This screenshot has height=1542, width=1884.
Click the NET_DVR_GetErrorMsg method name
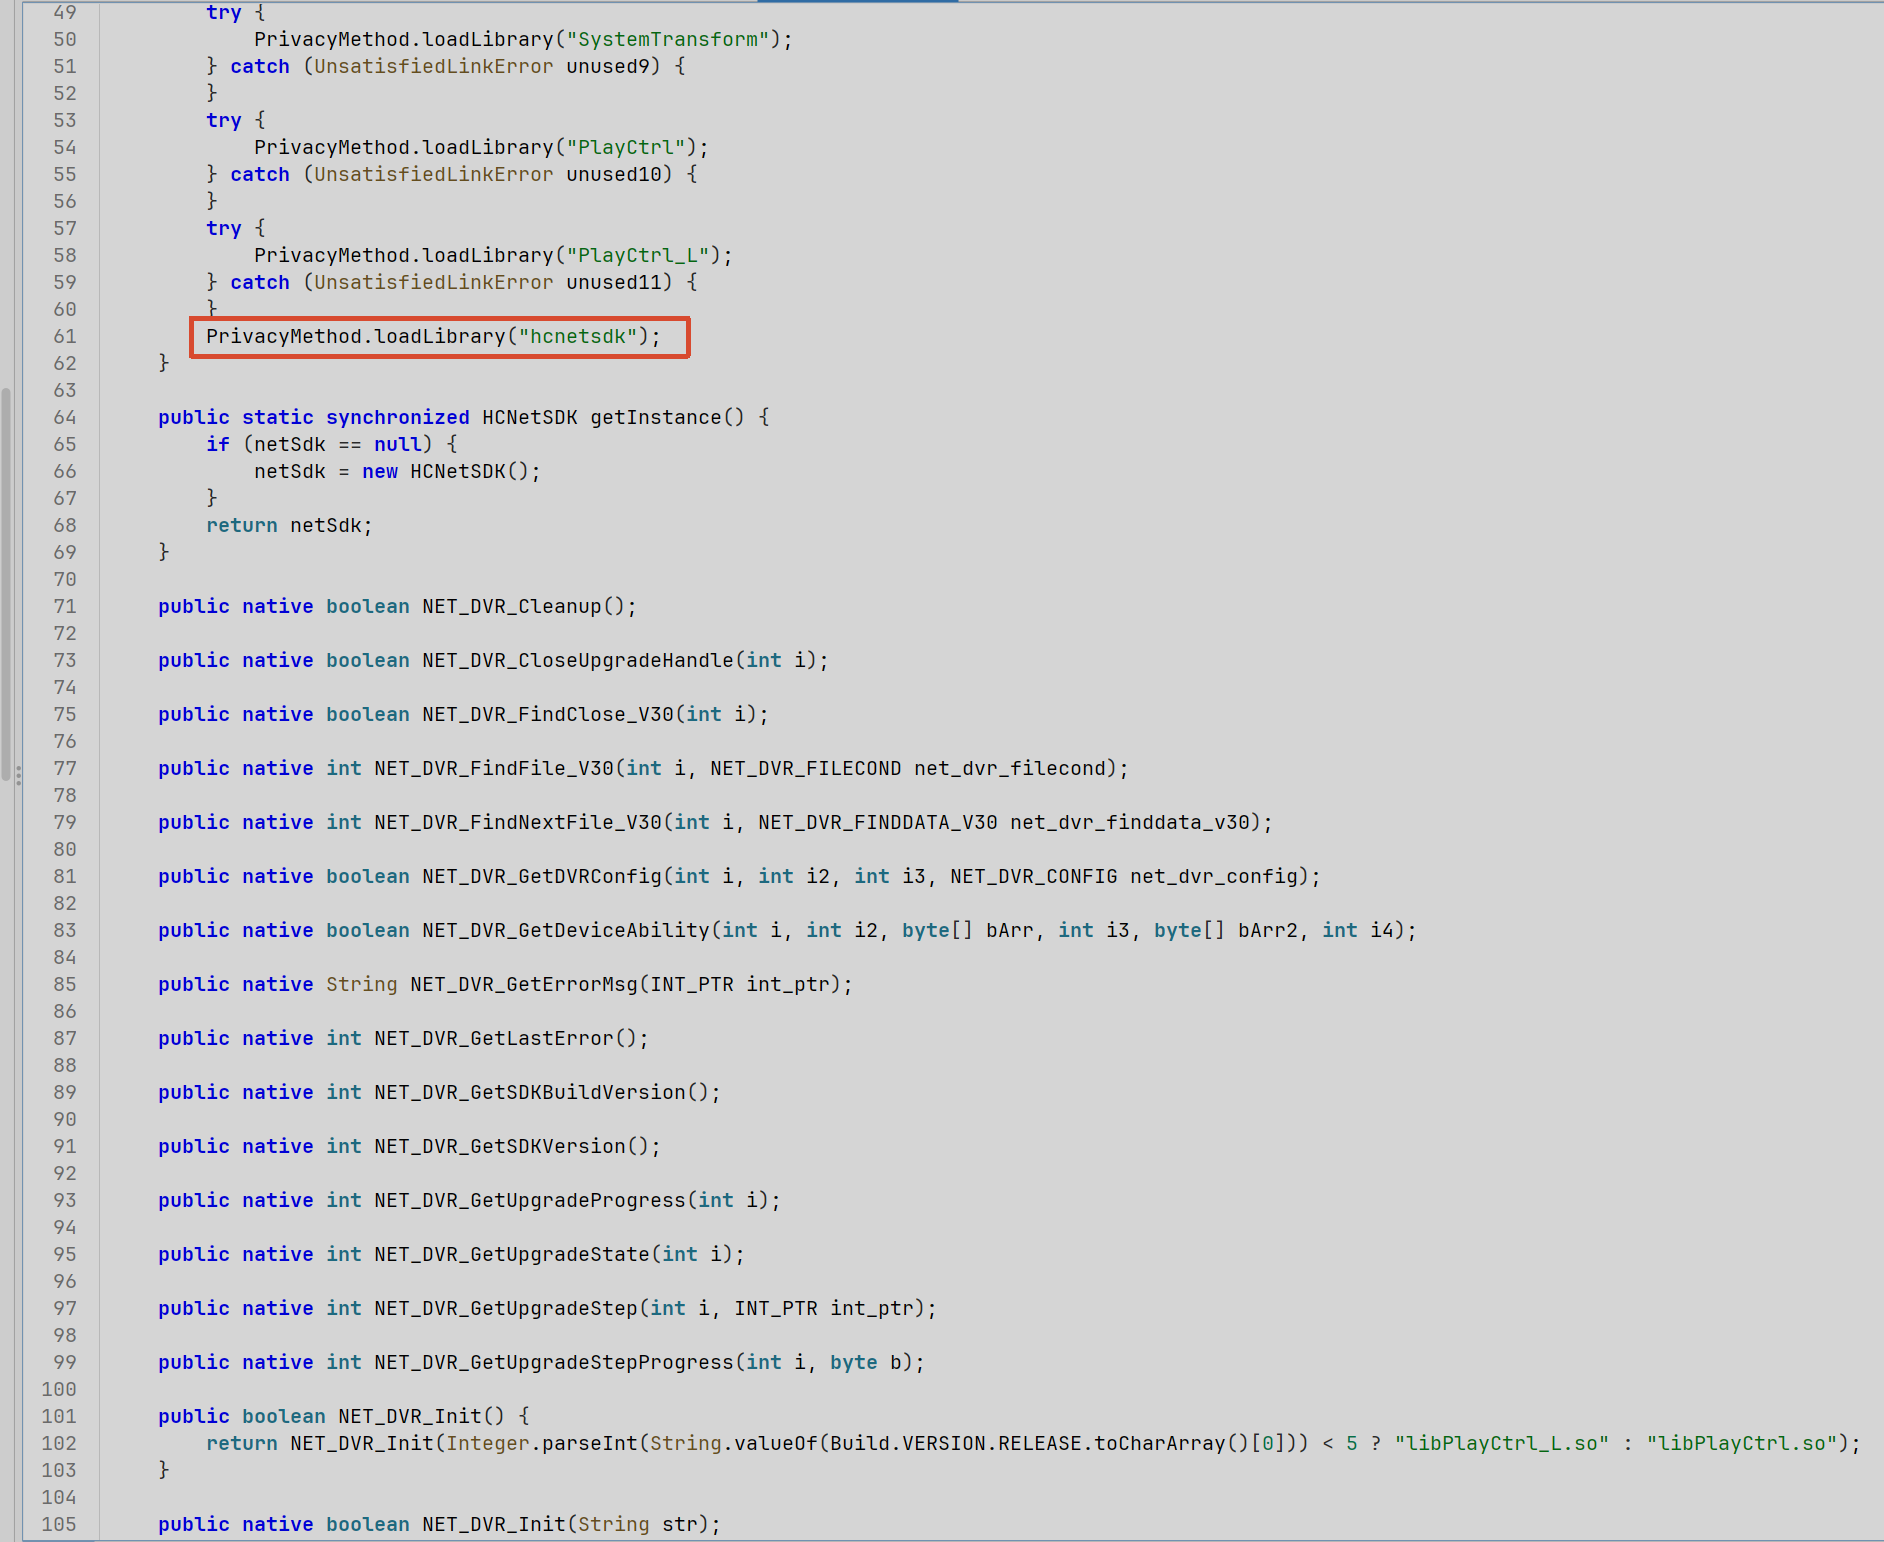coord(523,984)
